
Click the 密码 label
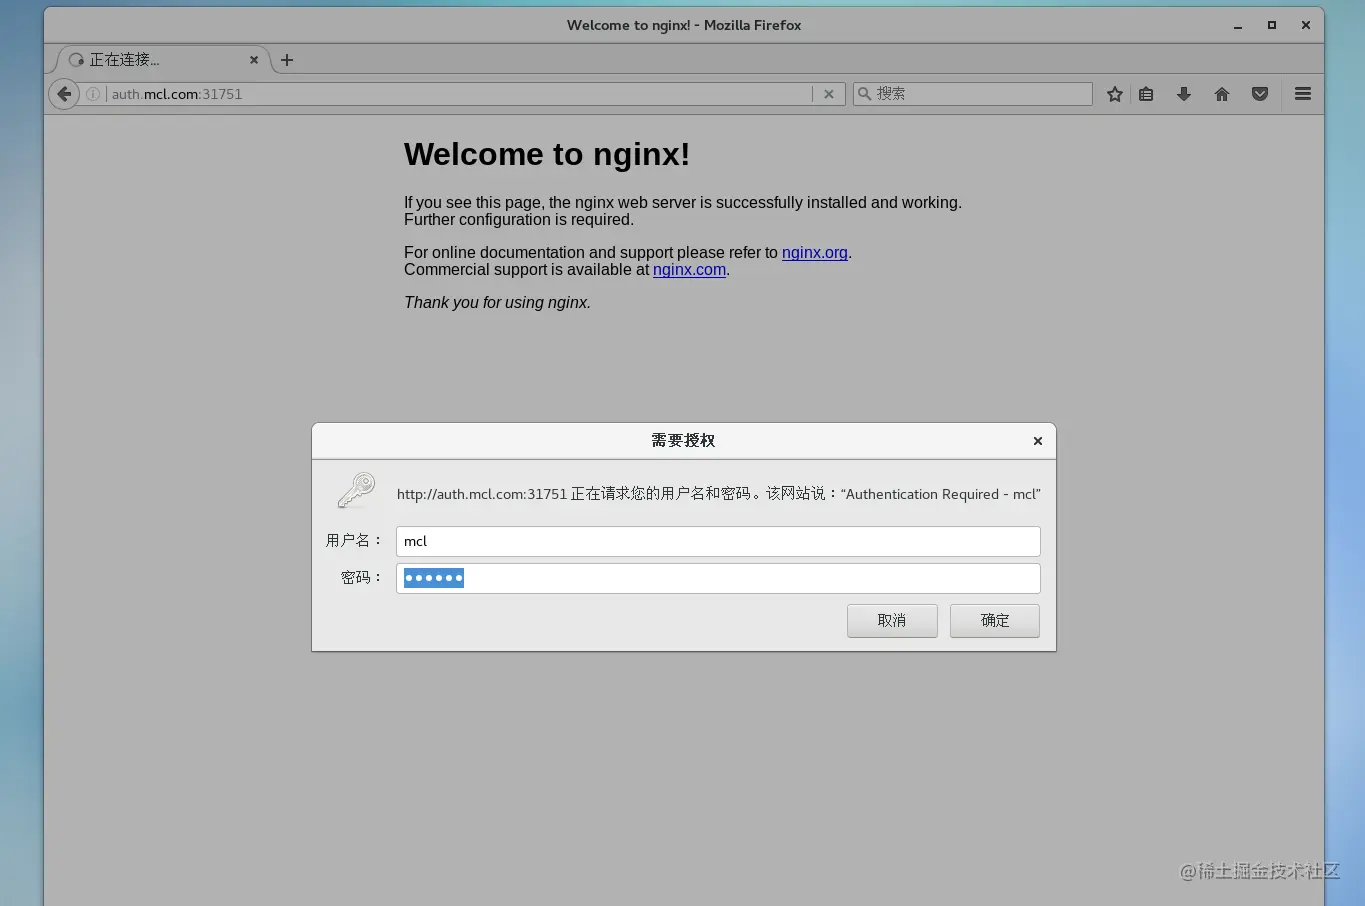coord(361,578)
